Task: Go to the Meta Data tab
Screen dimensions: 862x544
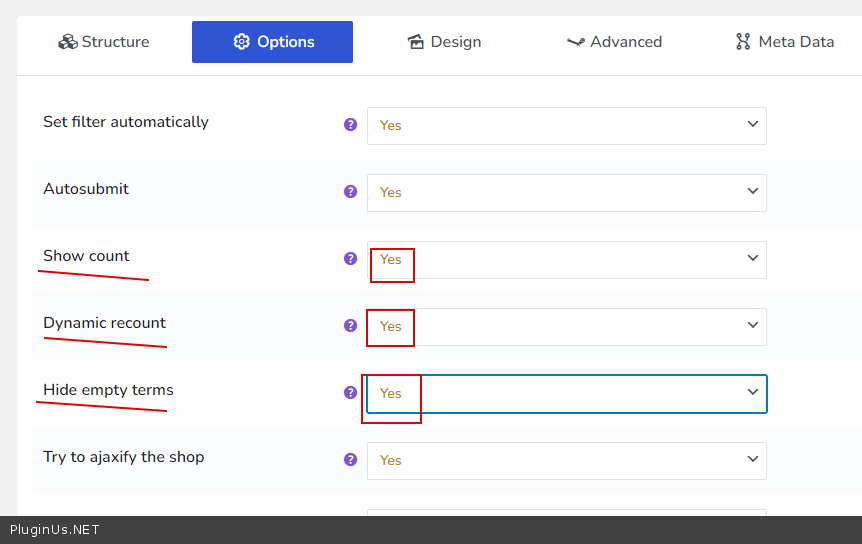Action: [x=785, y=42]
